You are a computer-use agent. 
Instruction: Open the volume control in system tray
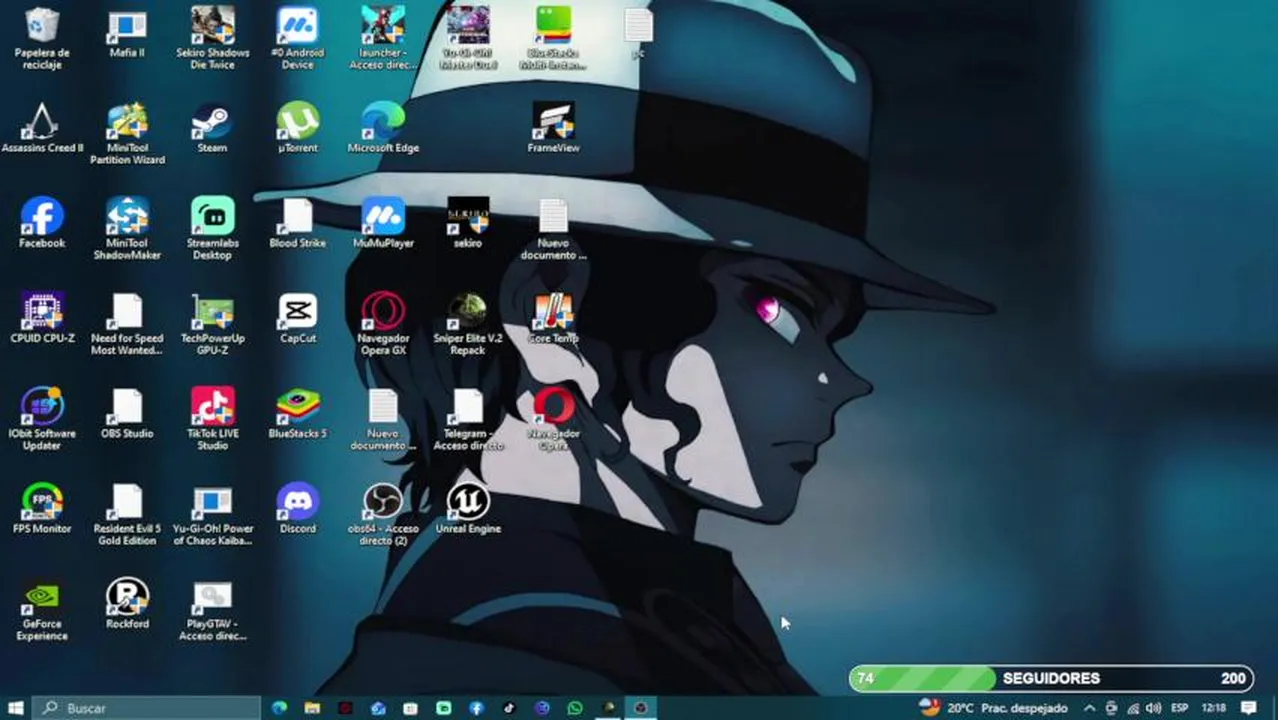[1154, 708]
